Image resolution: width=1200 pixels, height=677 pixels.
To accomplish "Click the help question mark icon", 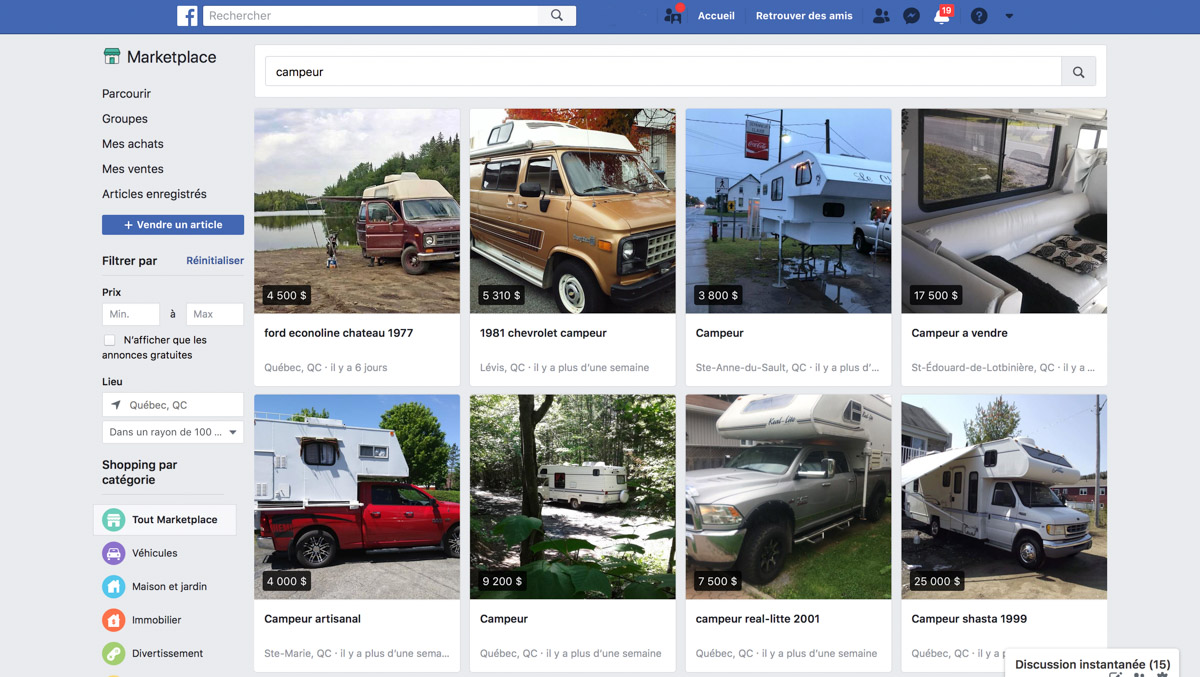I will tap(979, 16).
